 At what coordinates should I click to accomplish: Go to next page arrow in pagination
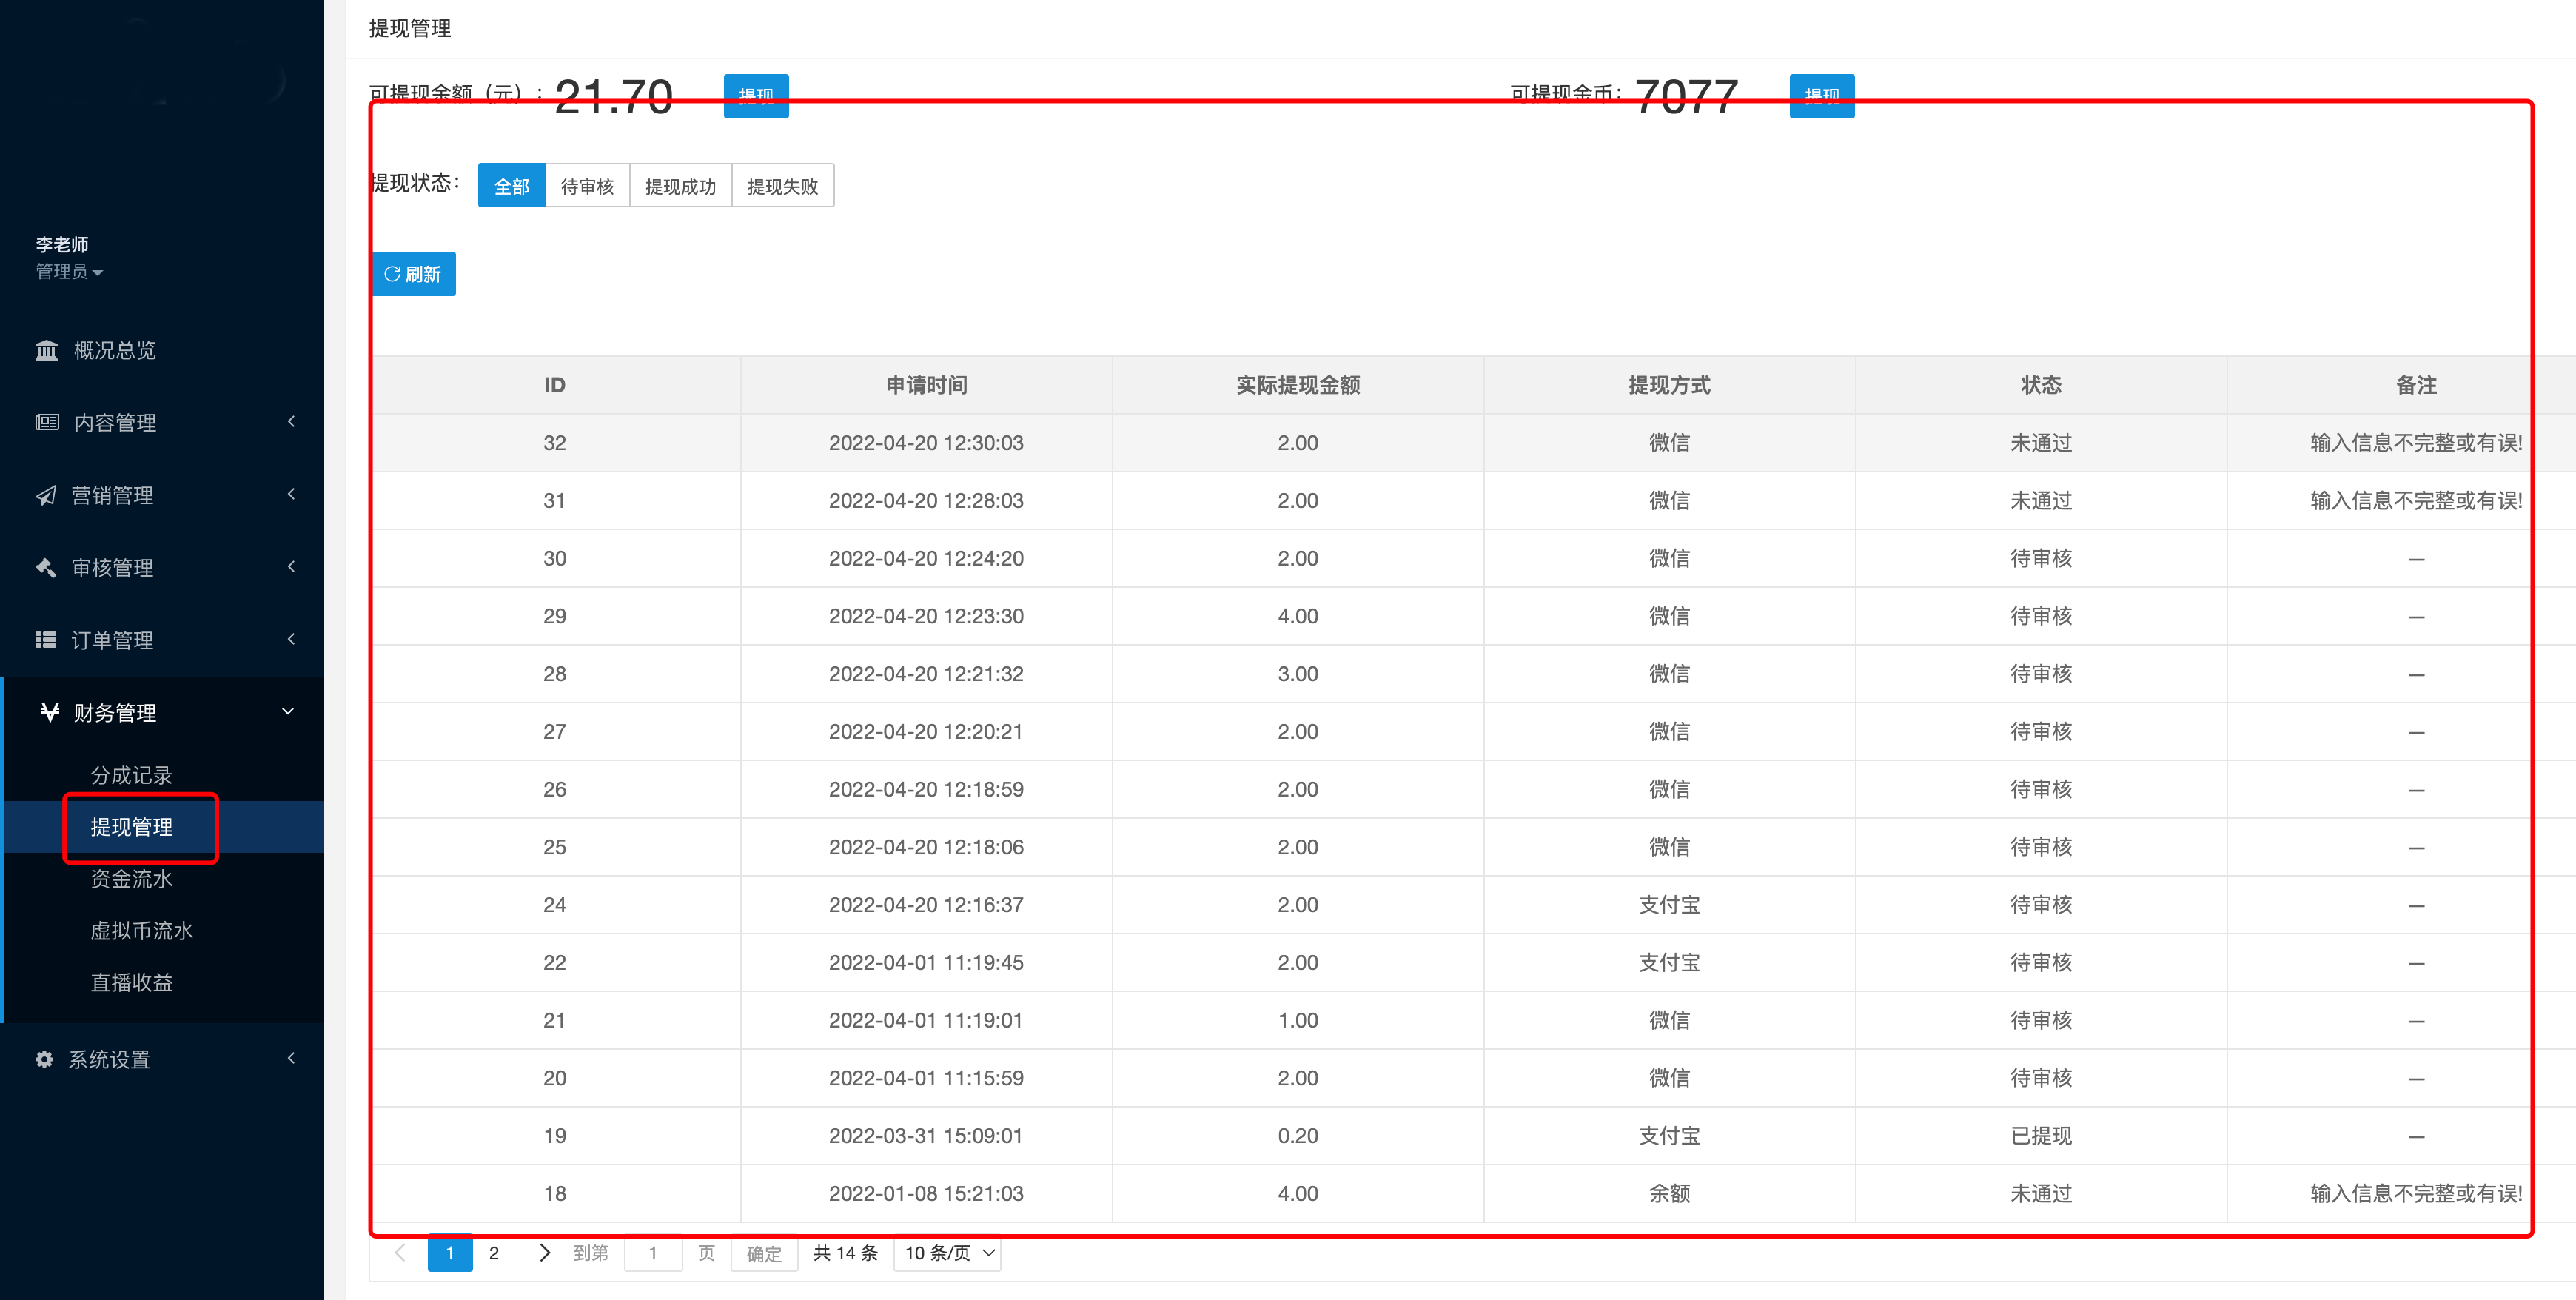click(x=544, y=1253)
